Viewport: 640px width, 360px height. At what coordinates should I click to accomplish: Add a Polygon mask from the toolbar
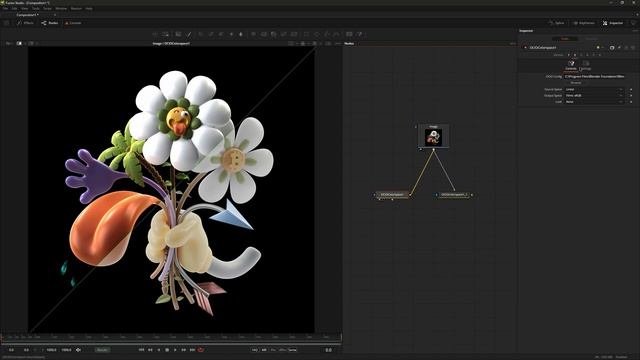(x=327, y=34)
